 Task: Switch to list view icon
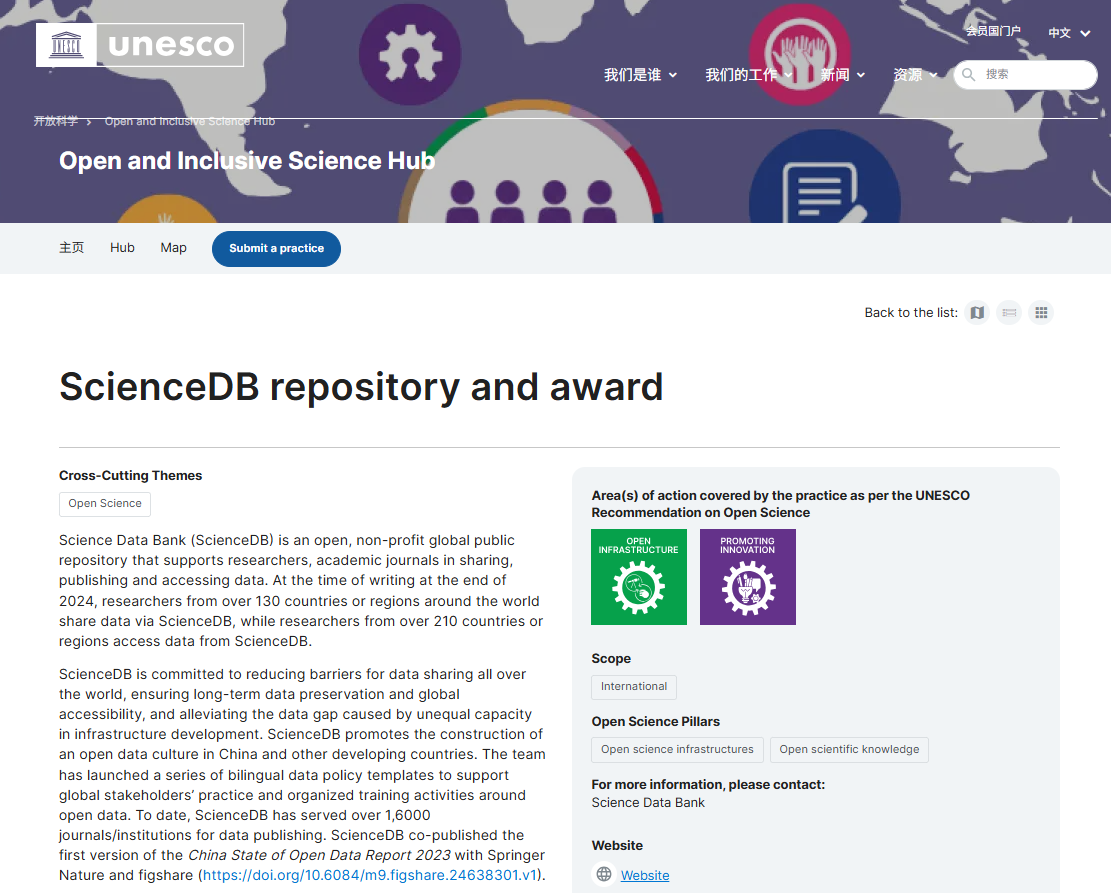(1009, 313)
